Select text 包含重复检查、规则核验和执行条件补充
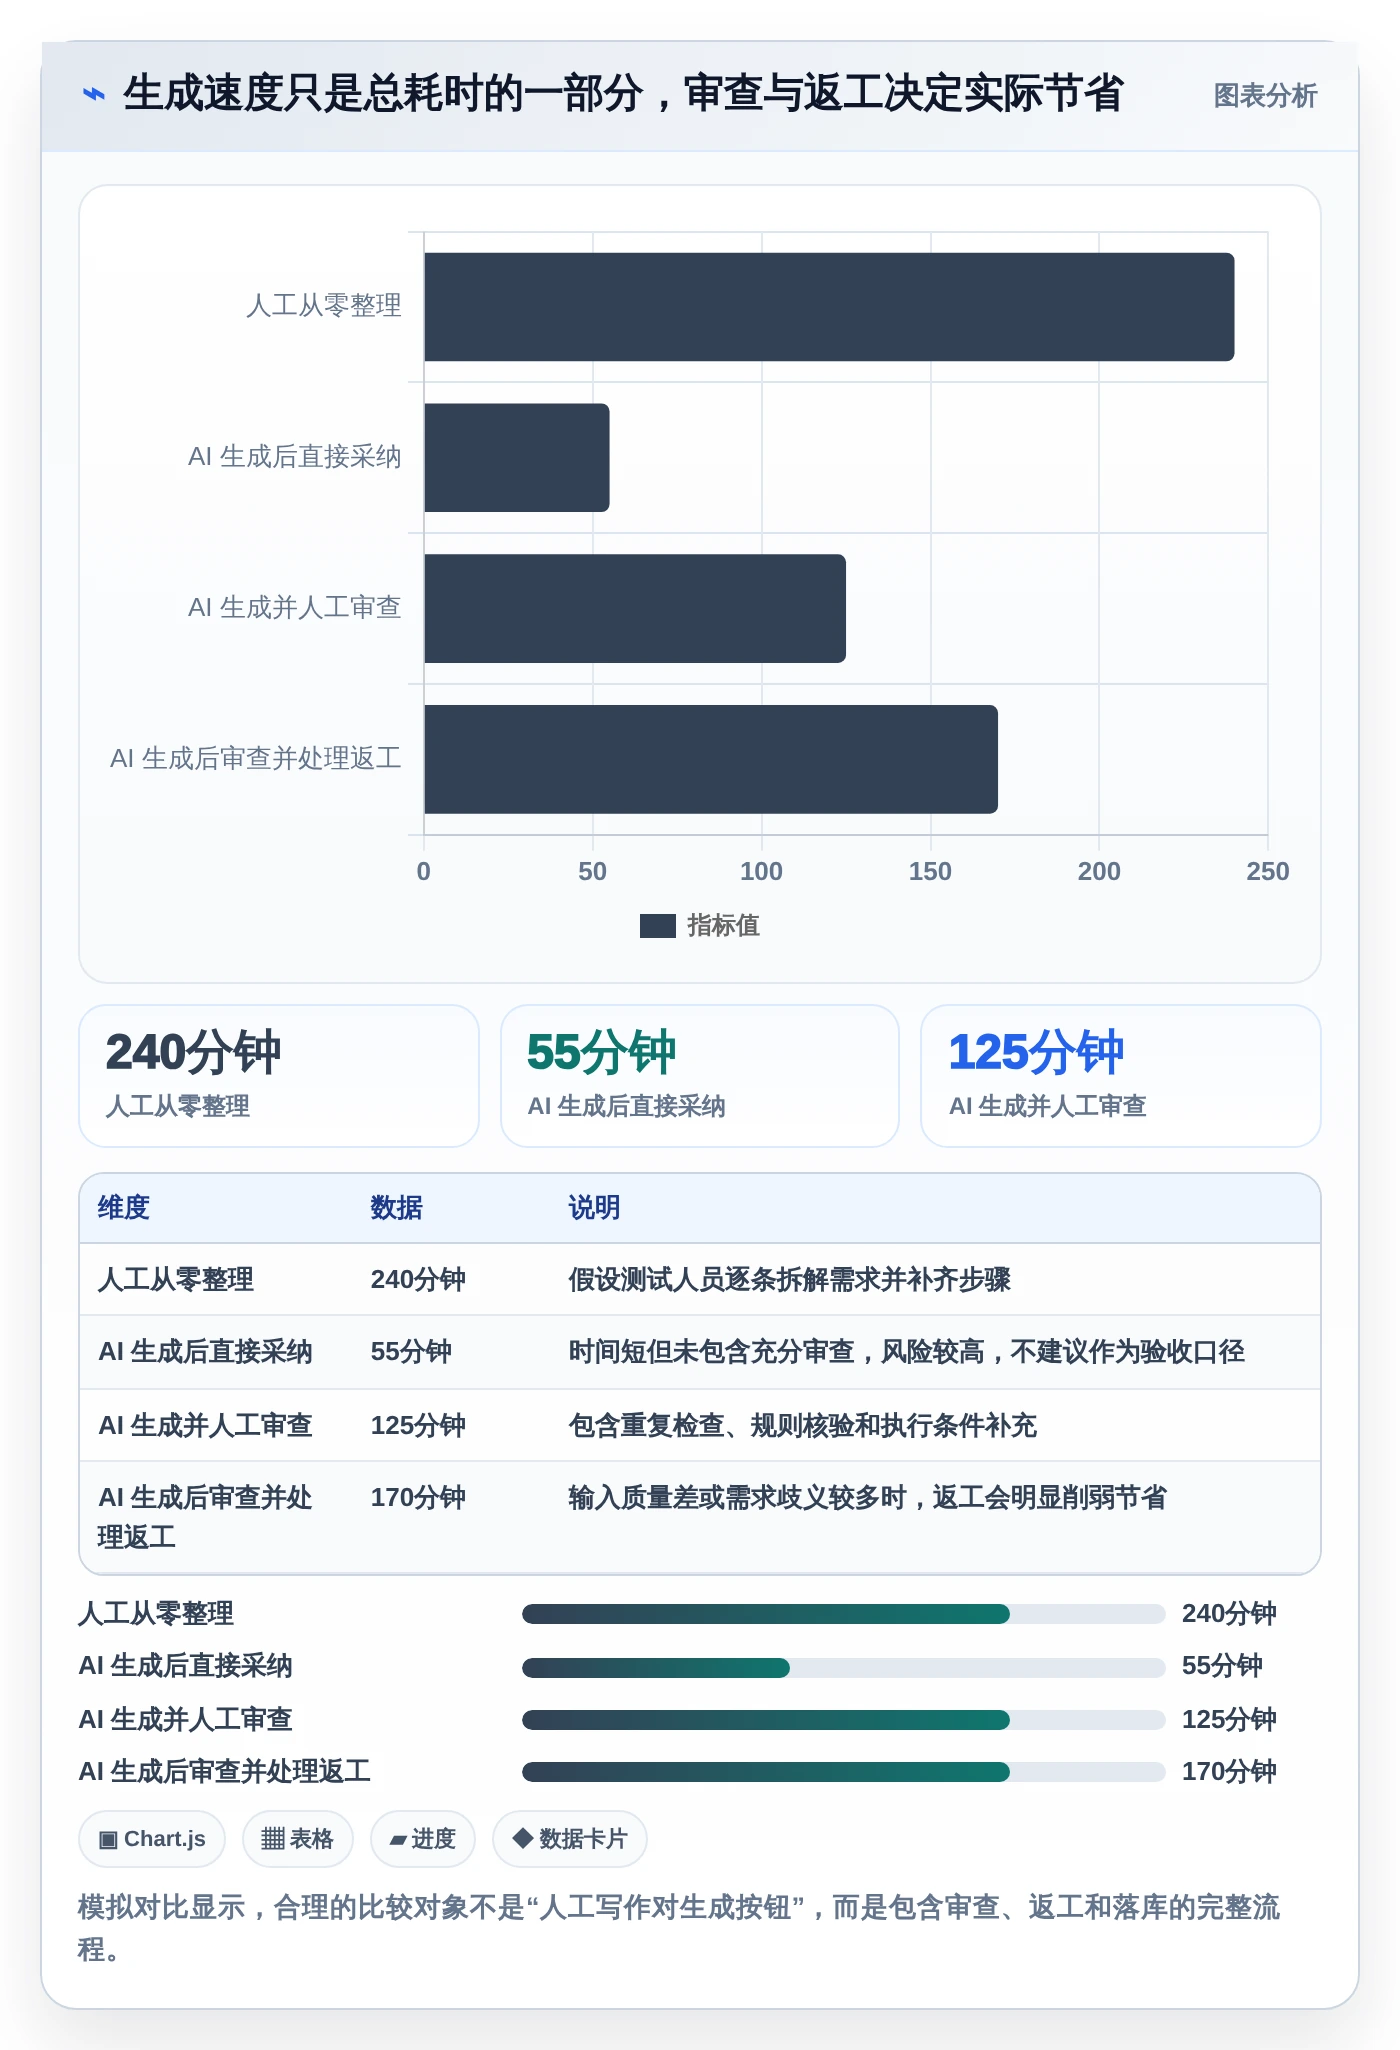The height and width of the screenshot is (2050, 1400). click(803, 1426)
